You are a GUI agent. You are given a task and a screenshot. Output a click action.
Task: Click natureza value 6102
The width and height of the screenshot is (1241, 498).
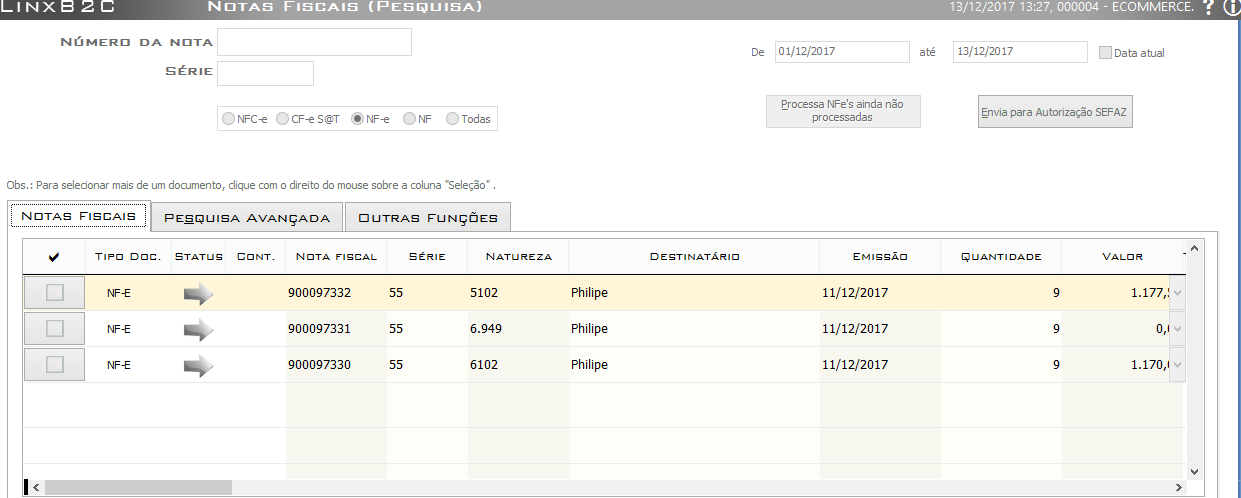484,365
